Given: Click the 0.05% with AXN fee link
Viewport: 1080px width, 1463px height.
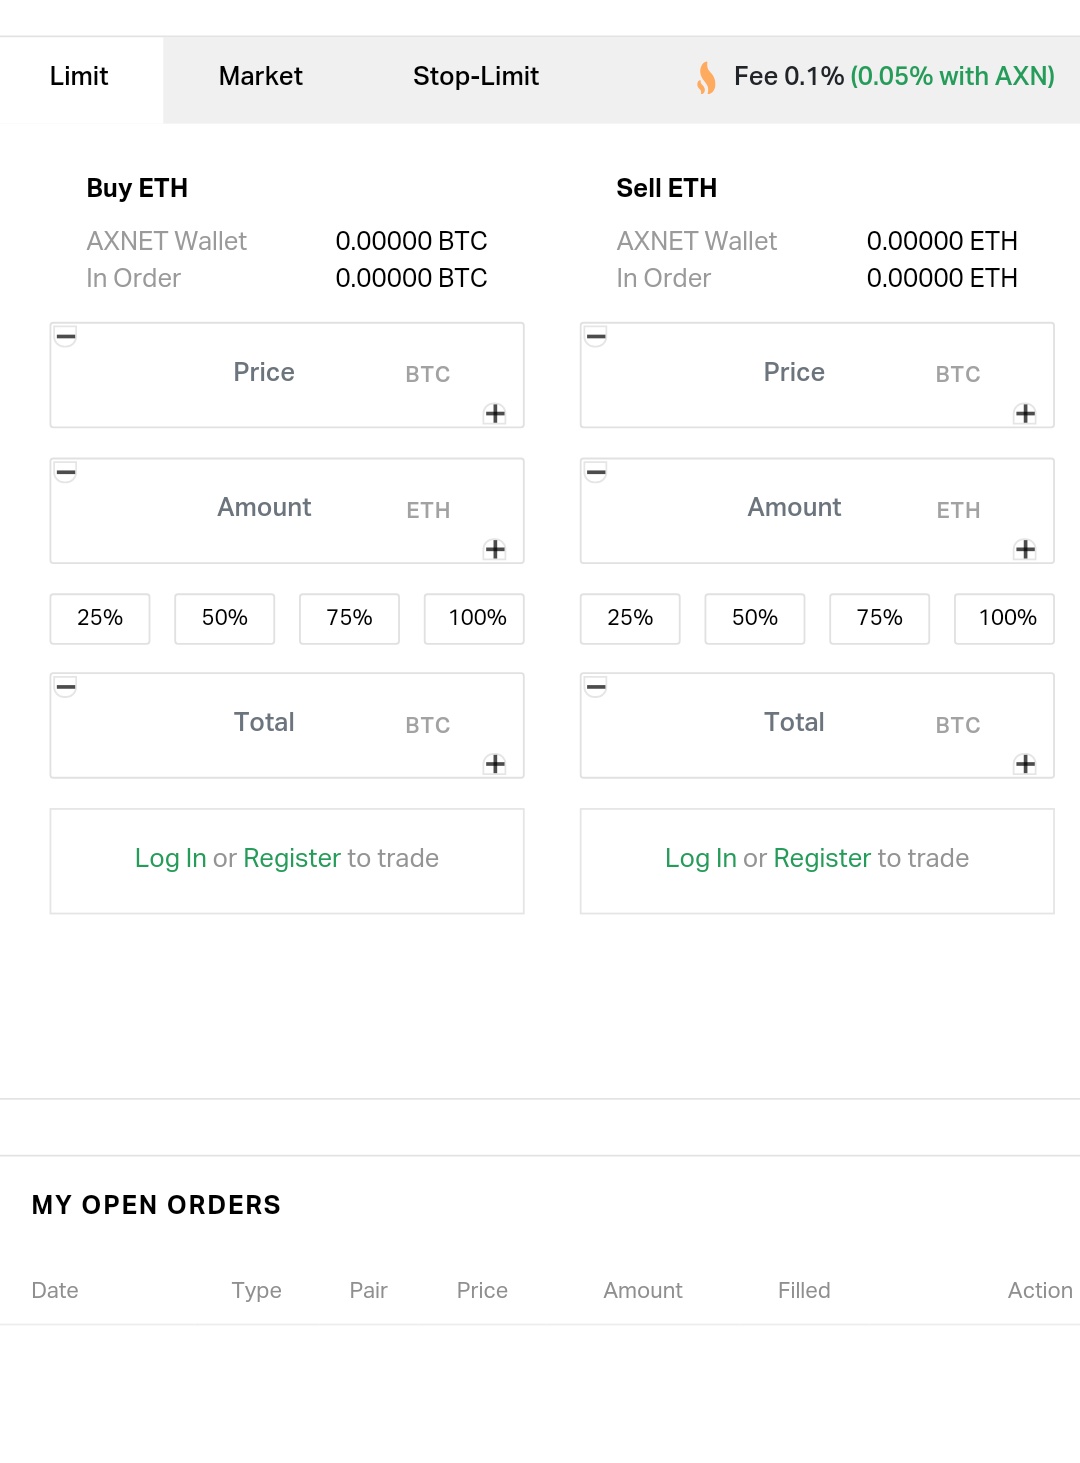Looking at the screenshot, I should (952, 77).
